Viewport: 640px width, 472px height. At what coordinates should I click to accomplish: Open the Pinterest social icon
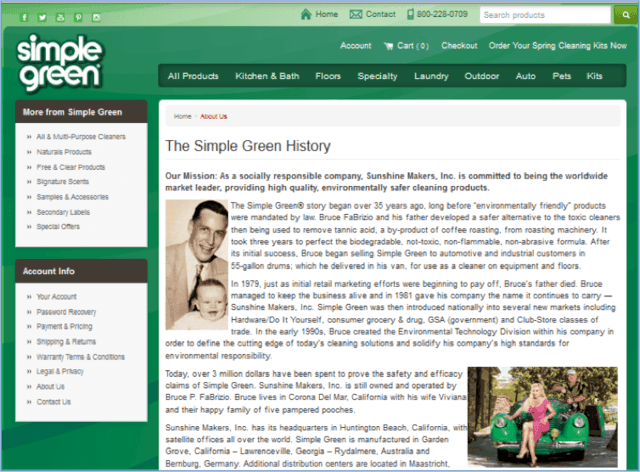click(78, 18)
